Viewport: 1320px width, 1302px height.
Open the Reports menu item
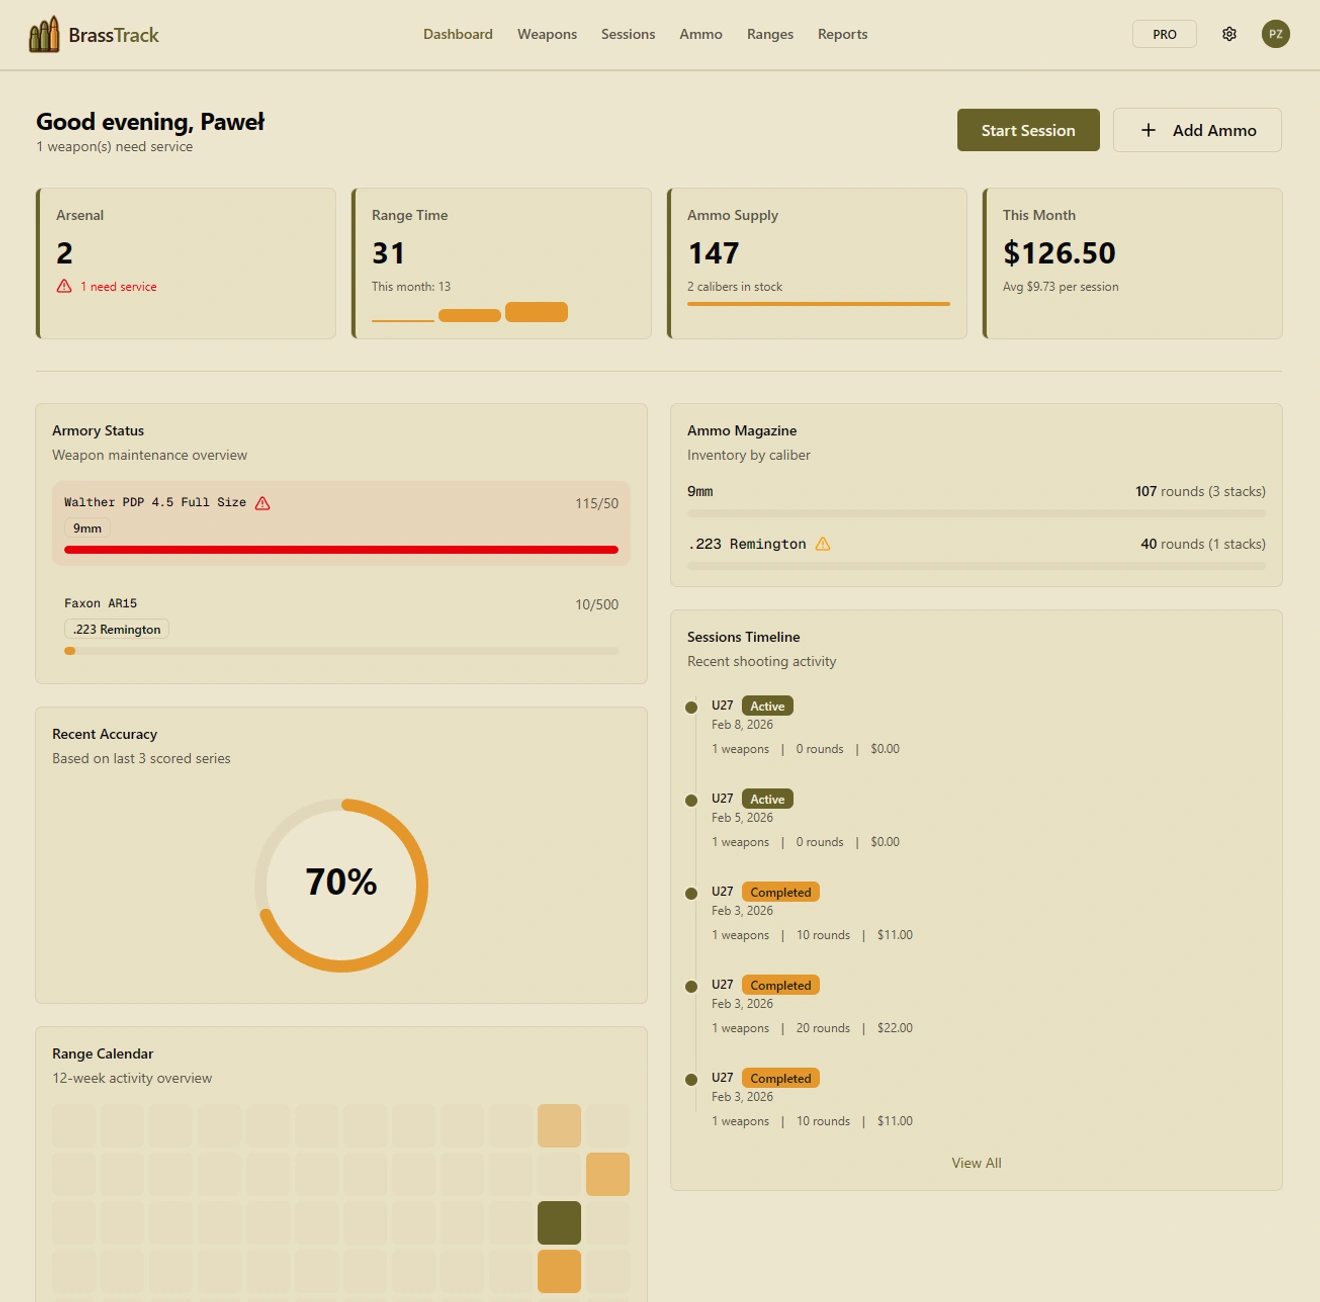pos(842,33)
